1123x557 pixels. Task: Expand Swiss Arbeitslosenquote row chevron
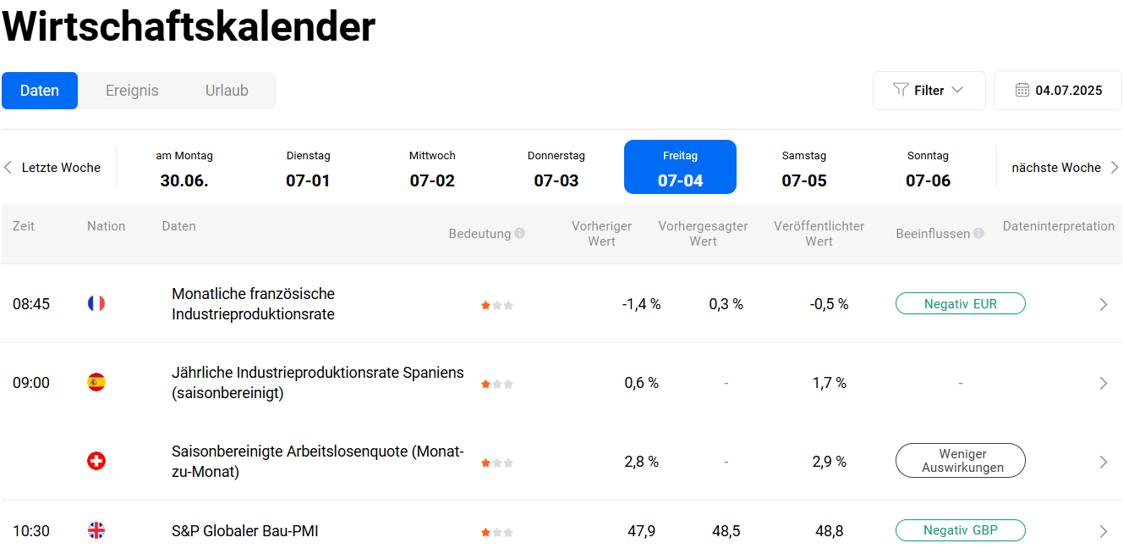(1103, 462)
